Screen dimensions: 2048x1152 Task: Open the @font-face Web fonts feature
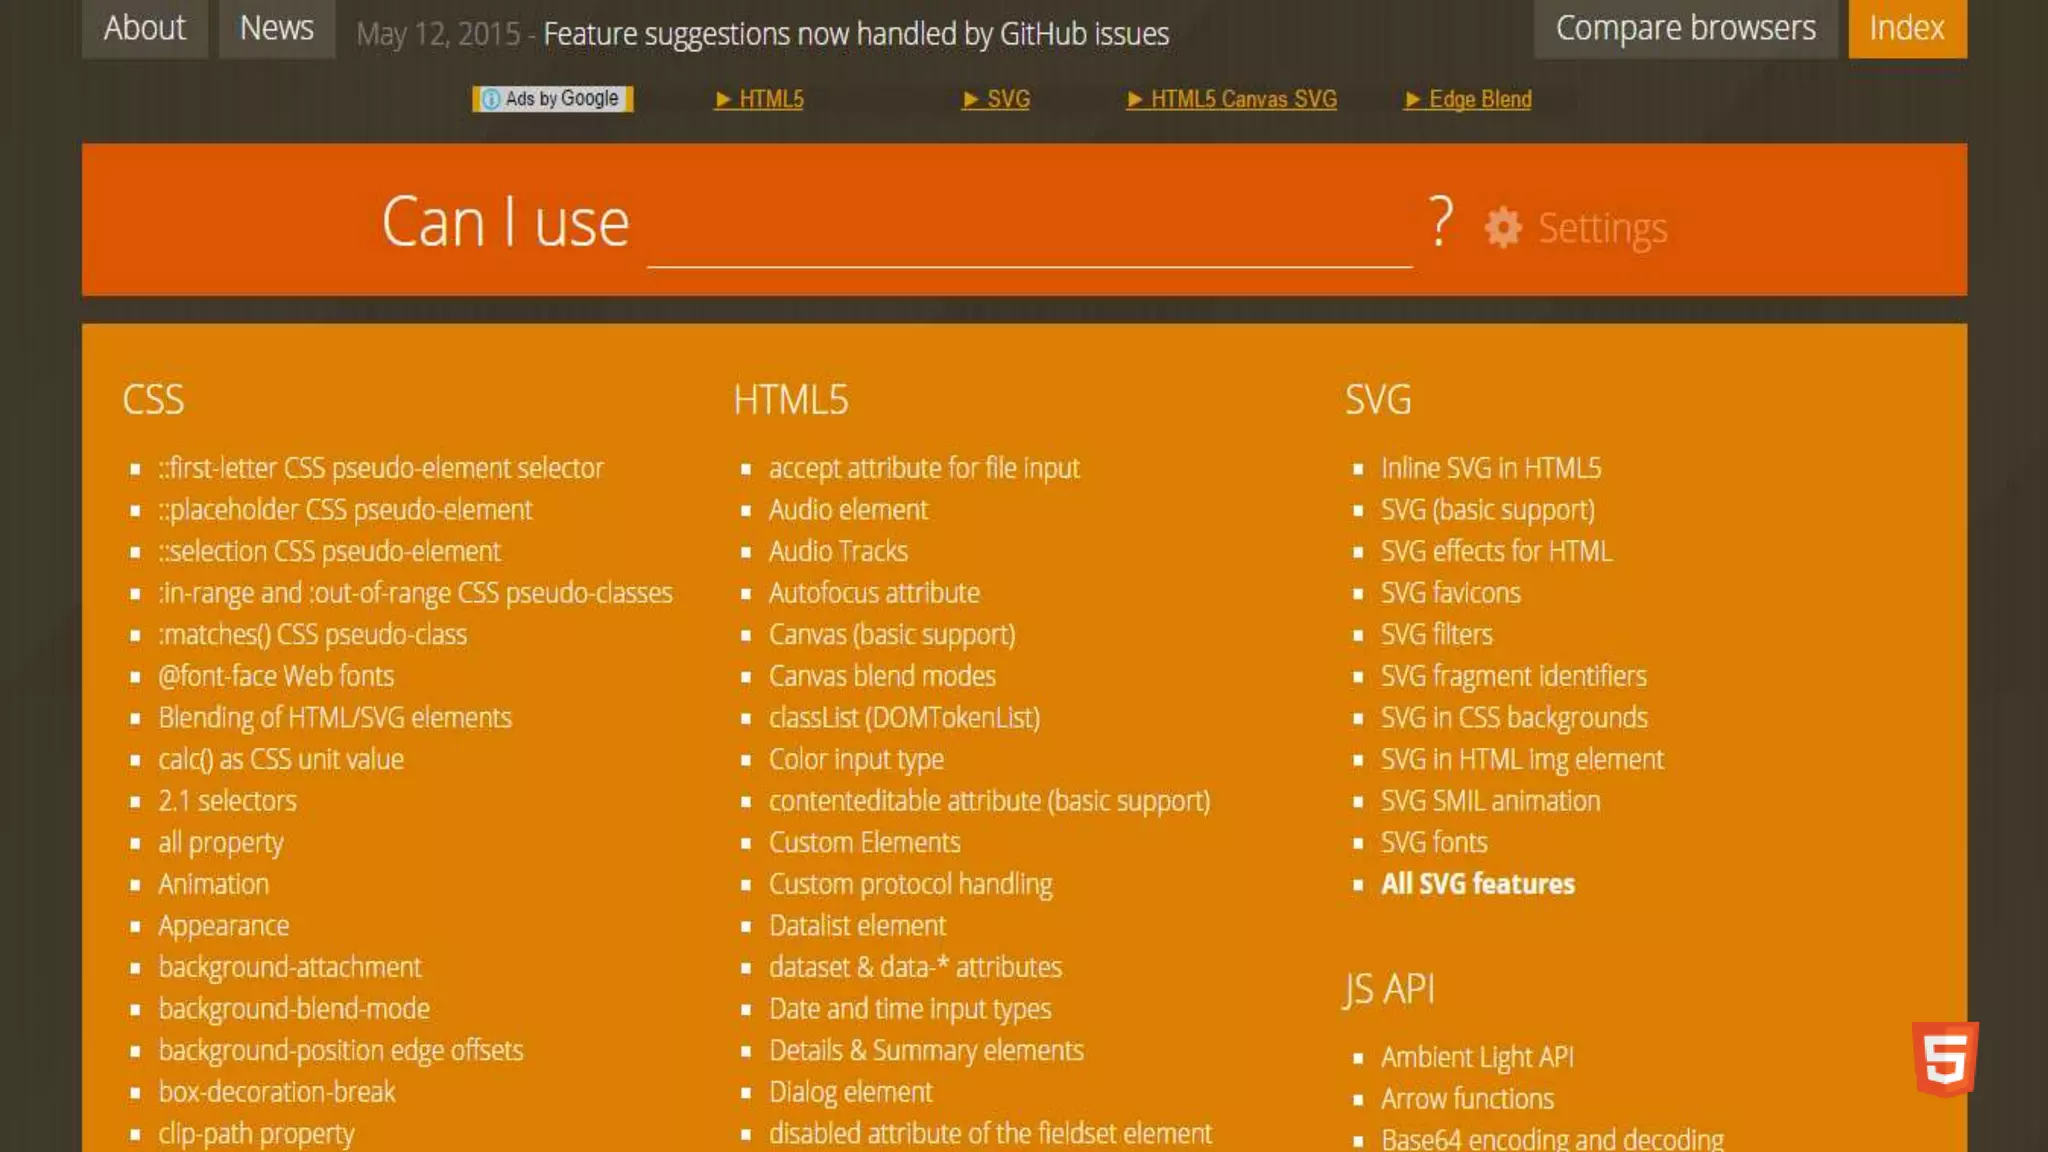[276, 676]
